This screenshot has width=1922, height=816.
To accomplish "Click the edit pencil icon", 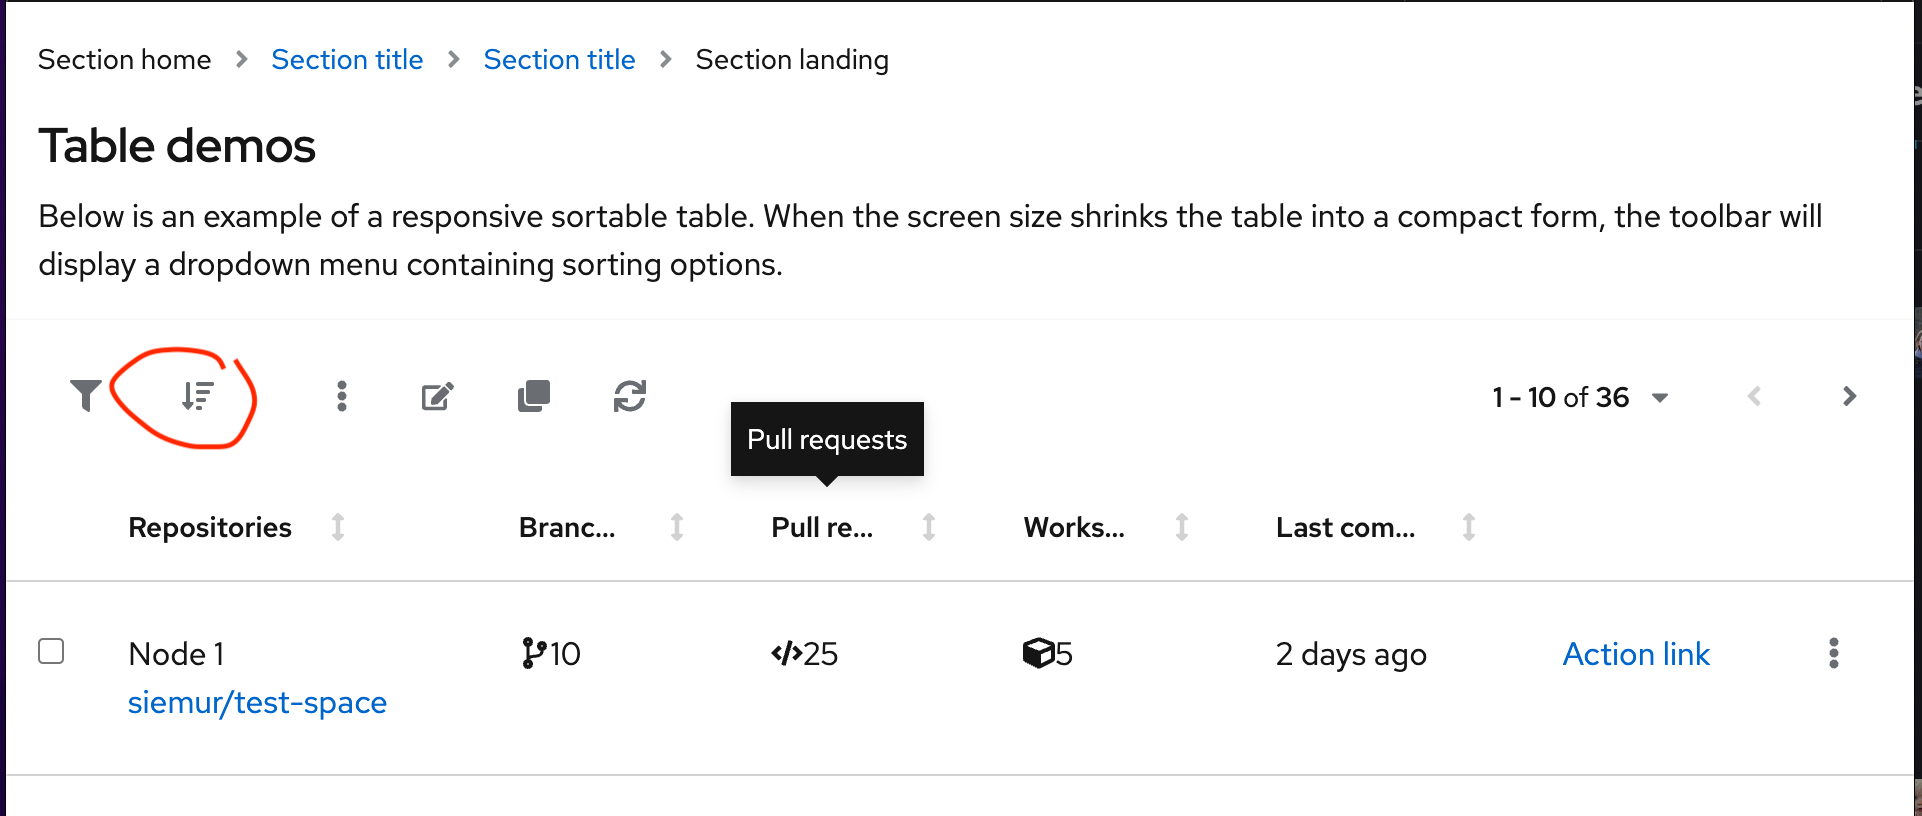I will (437, 397).
